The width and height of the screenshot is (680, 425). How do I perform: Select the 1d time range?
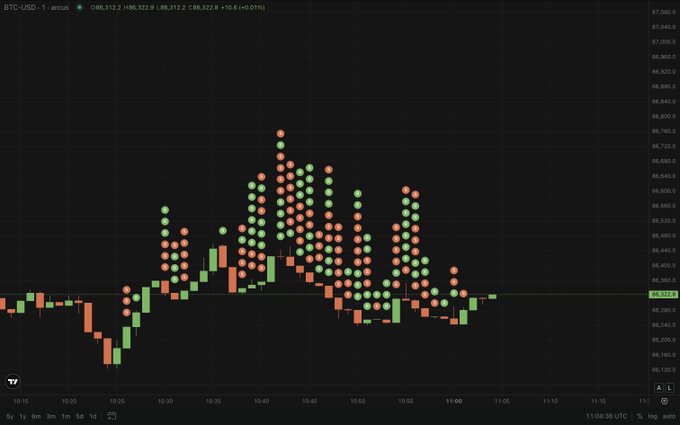(93, 416)
